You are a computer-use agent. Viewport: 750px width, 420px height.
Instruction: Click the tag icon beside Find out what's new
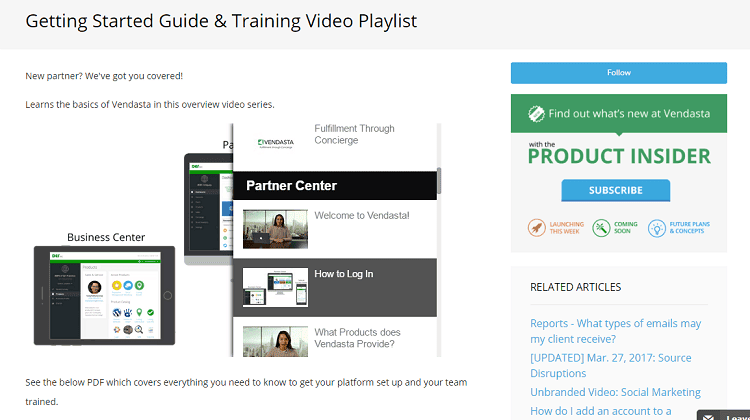[x=536, y=114]
